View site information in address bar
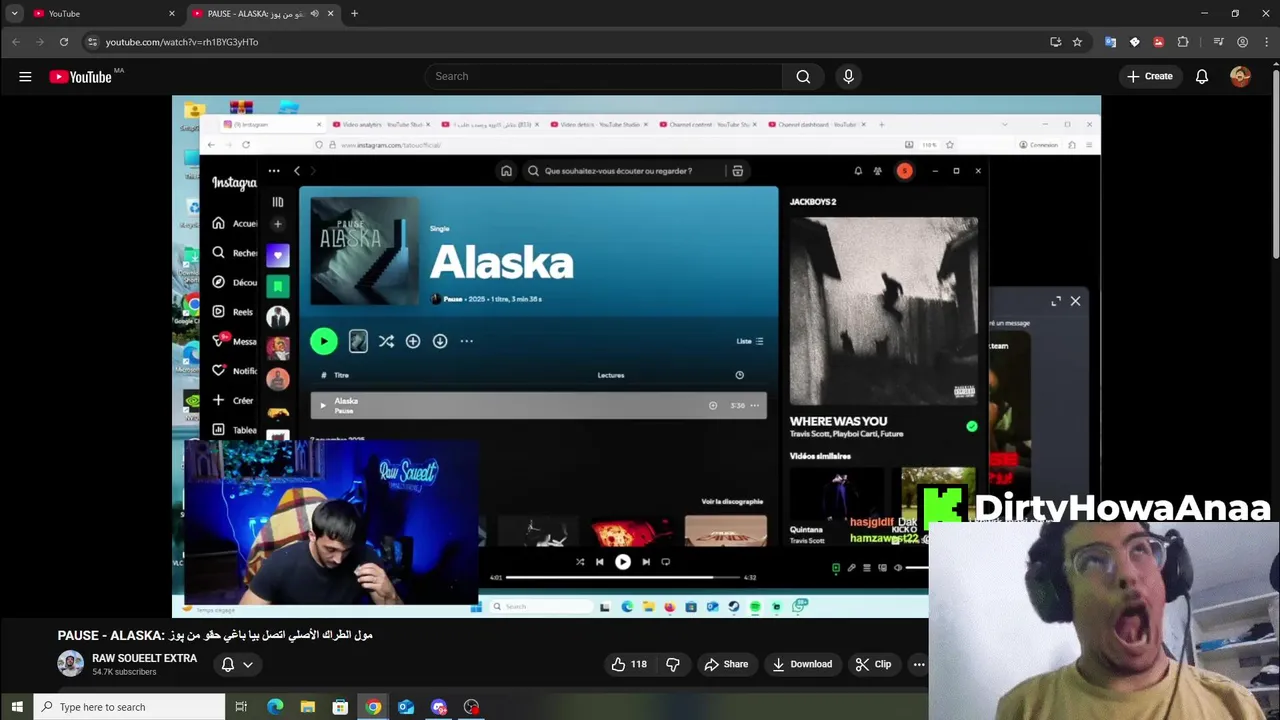The height and width of the screenshot is (720, 1280). [x=92, y=42]
